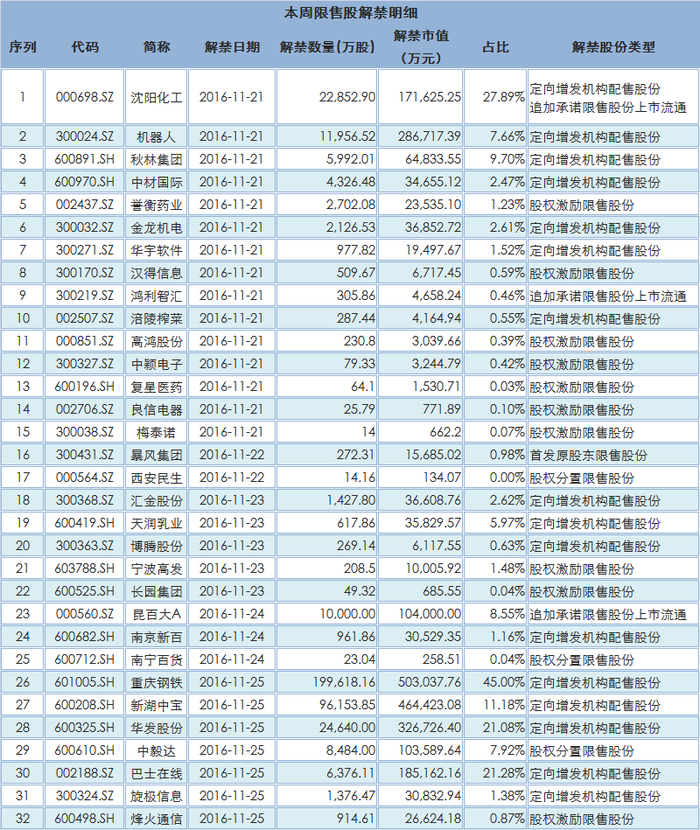Viewport: 700px width, 830px height.
Task: Click the stock name 誉衡药业
Action: 157,205
